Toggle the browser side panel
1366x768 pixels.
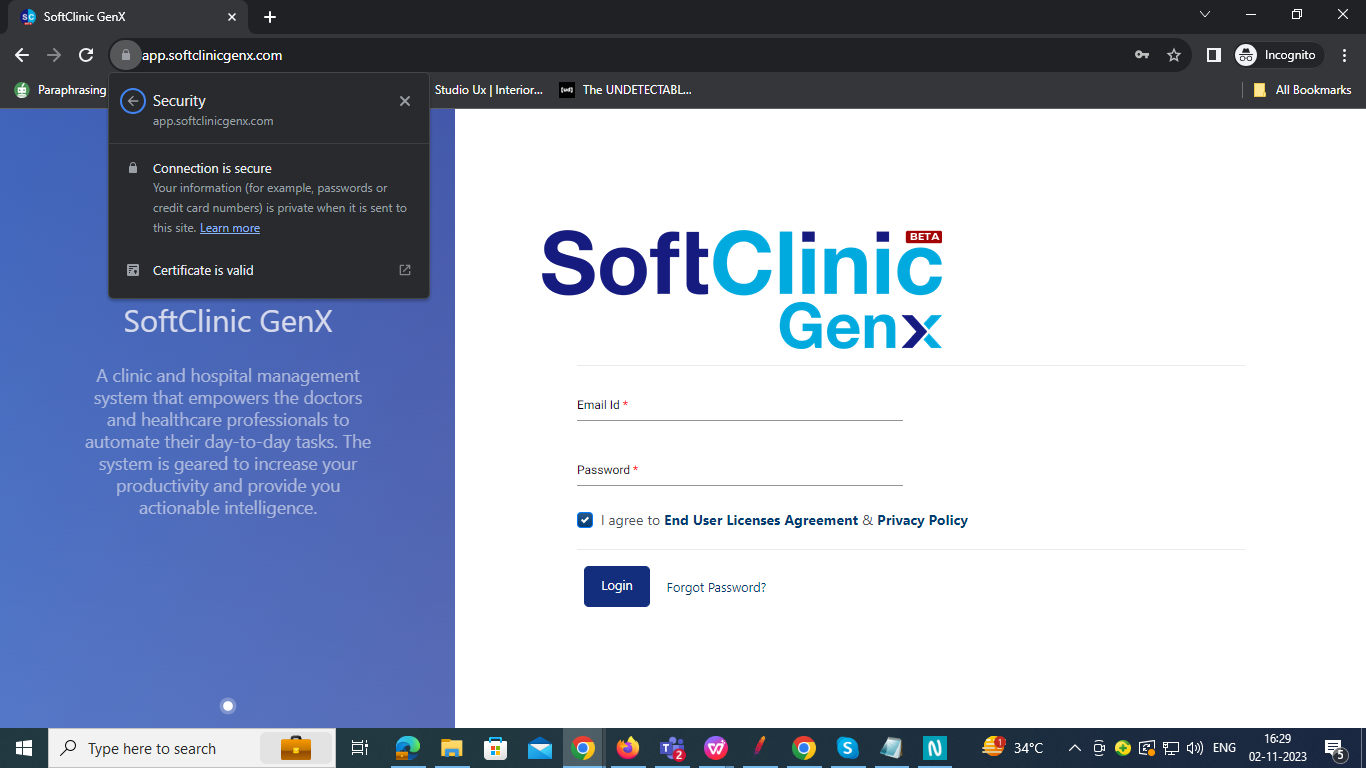coord(1213,55)
